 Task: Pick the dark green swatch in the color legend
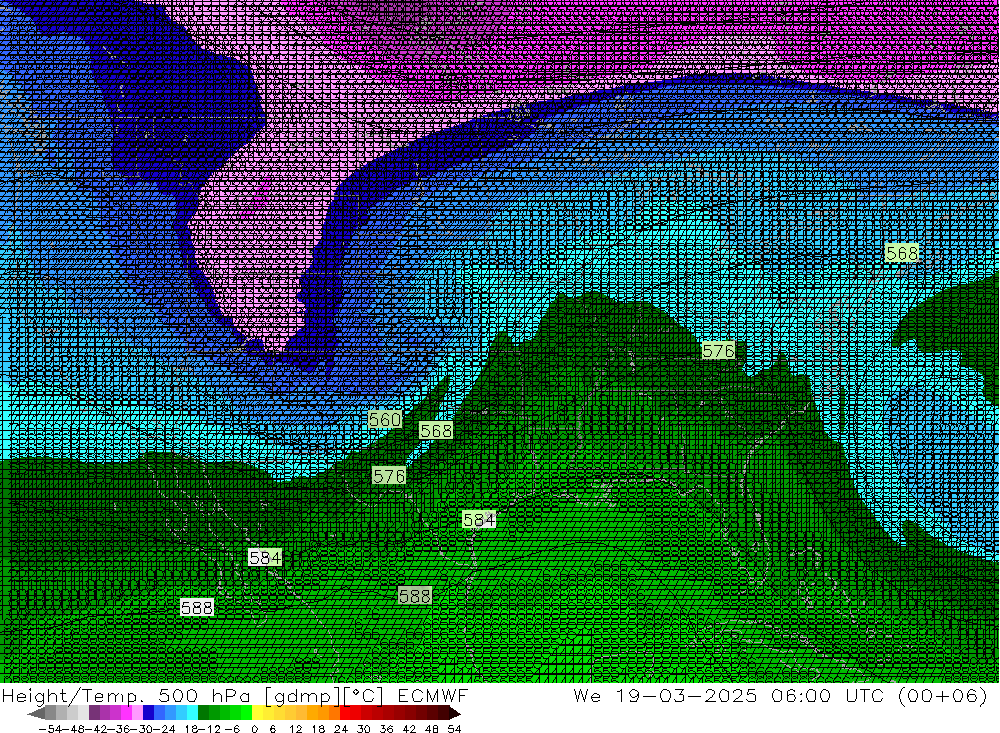203,713
